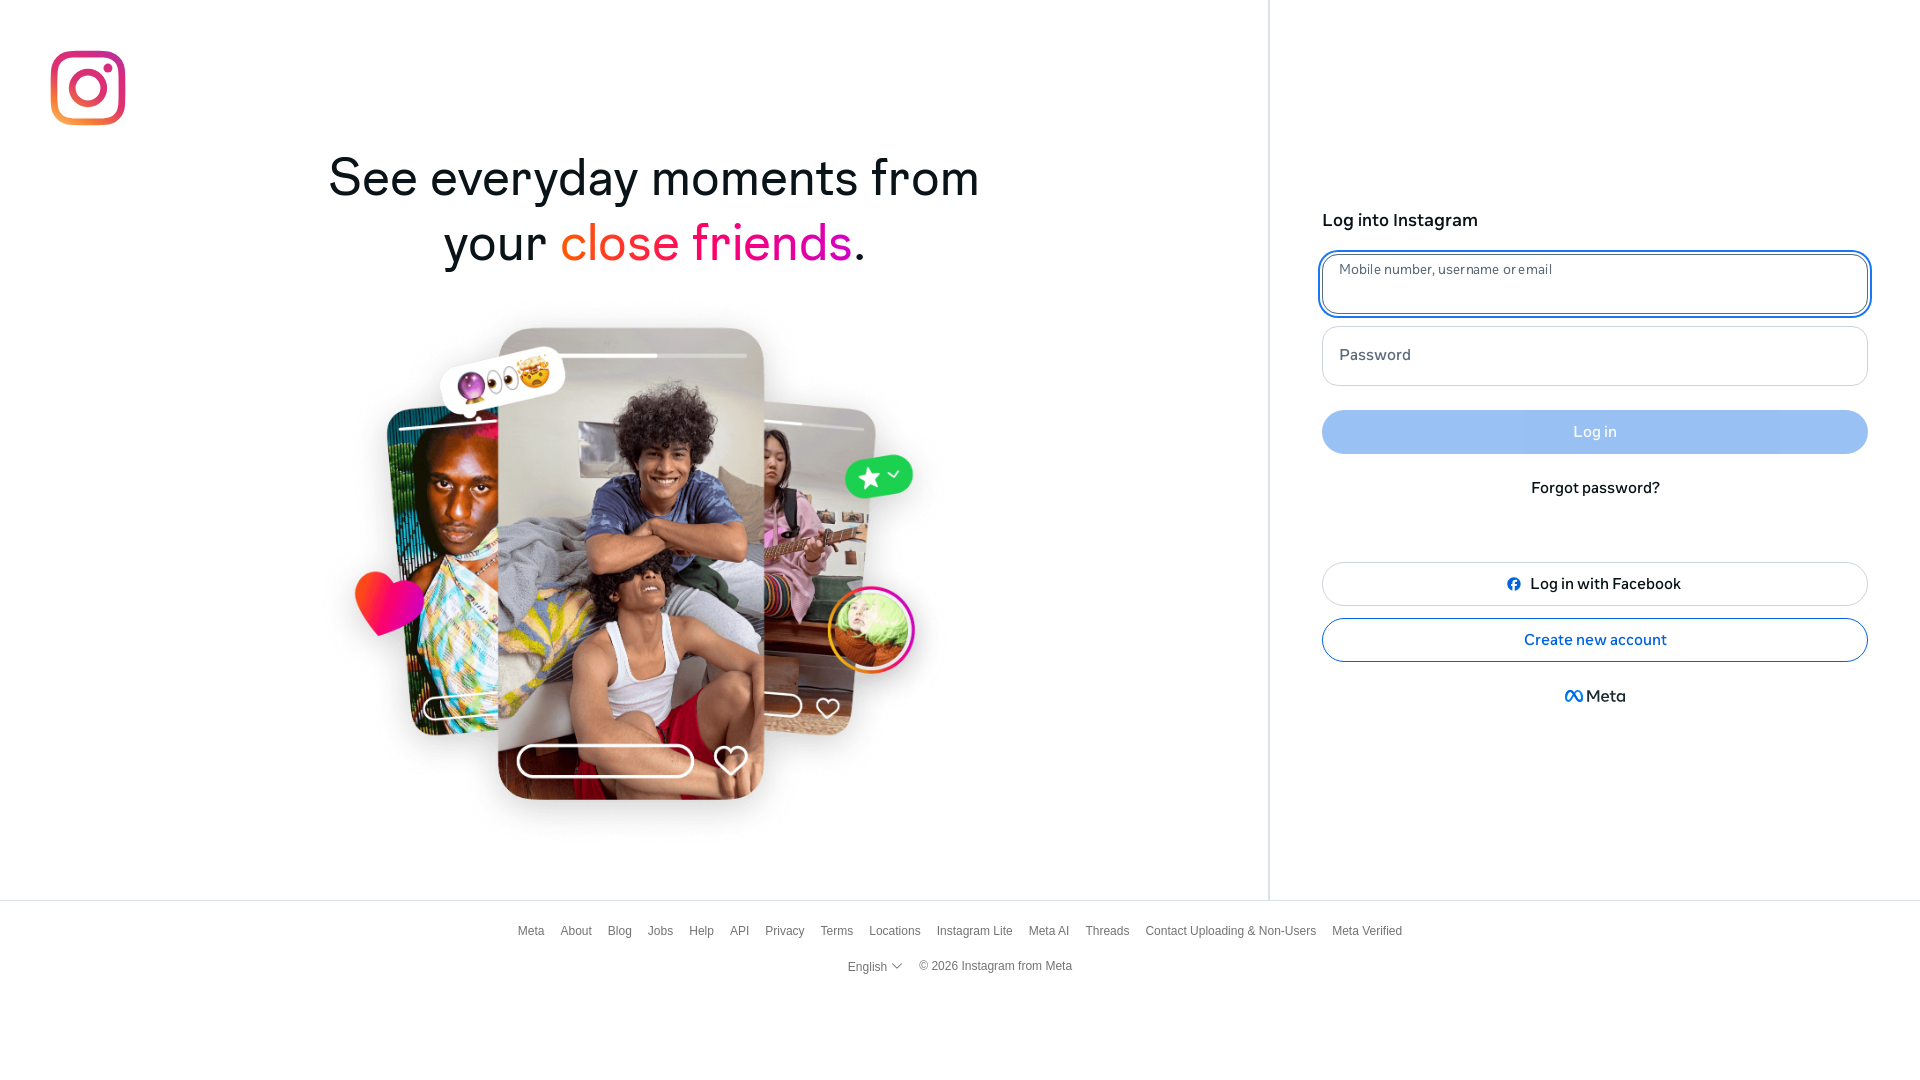Focus the Password field
1920x1080 pixels.
pyautogui.click(x=1595, y=356)
